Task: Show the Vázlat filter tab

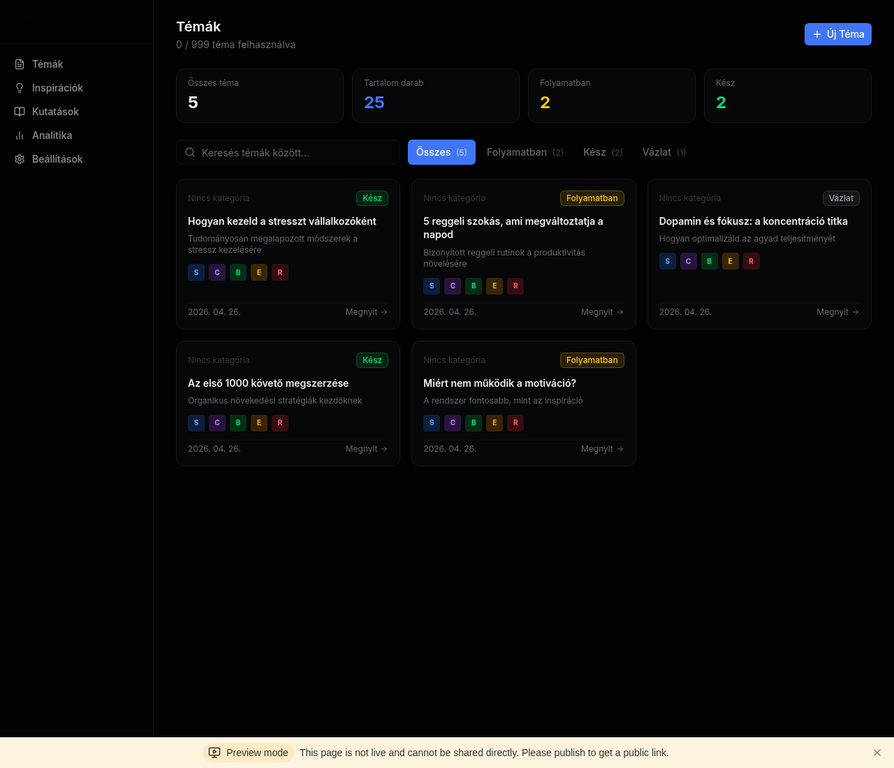Action: point(663,152)
